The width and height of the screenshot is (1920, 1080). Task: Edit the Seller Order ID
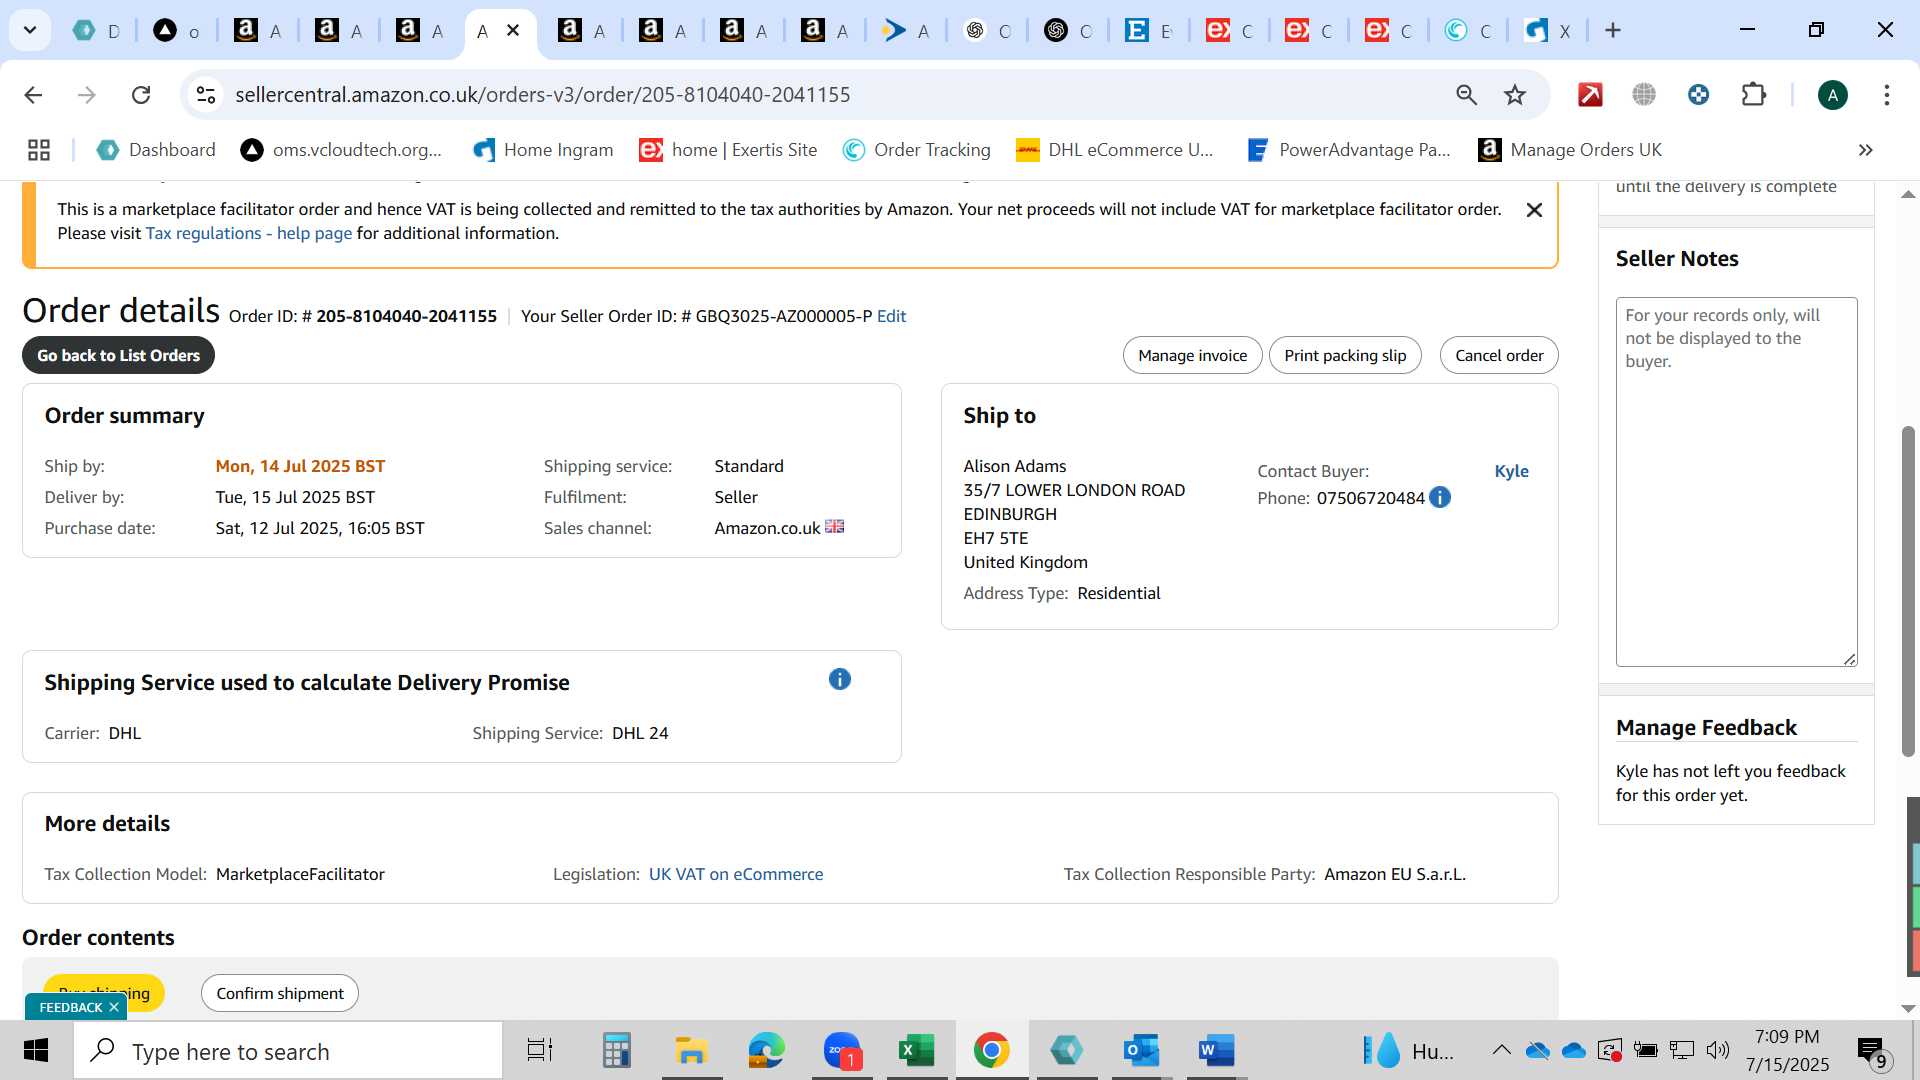pyautogui.click(x=891, y=316)
